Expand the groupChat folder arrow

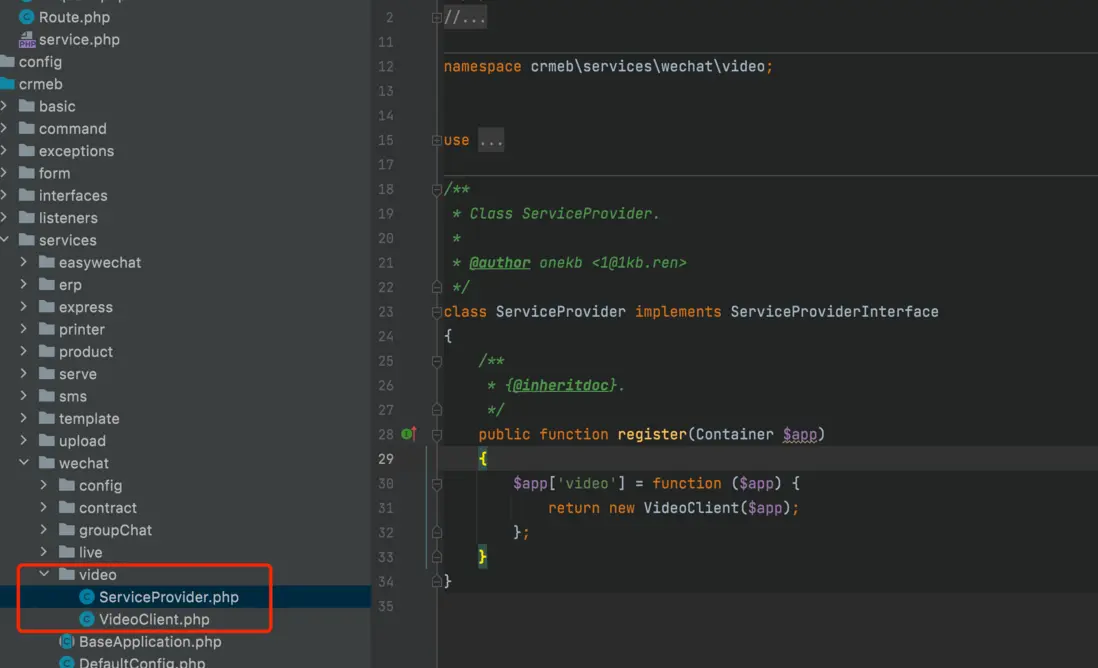[43, 529]
